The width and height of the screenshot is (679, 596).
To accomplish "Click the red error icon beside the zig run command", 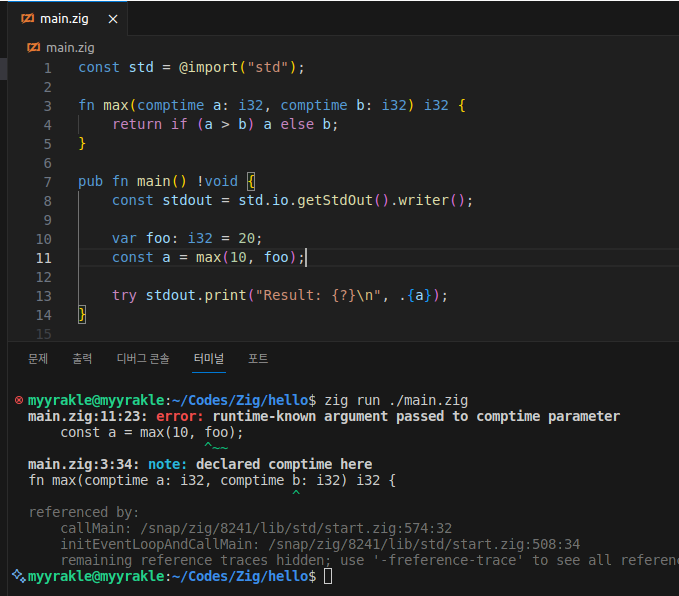I will click(x=19, y=400).
